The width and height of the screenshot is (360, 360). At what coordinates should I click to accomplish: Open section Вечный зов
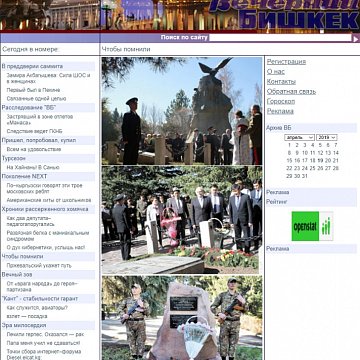[x=17, y=275]
